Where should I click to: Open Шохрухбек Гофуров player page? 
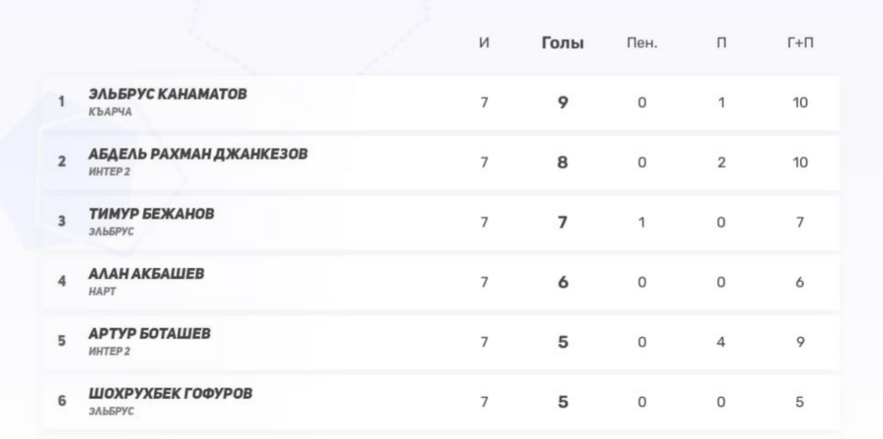(170, 393)
